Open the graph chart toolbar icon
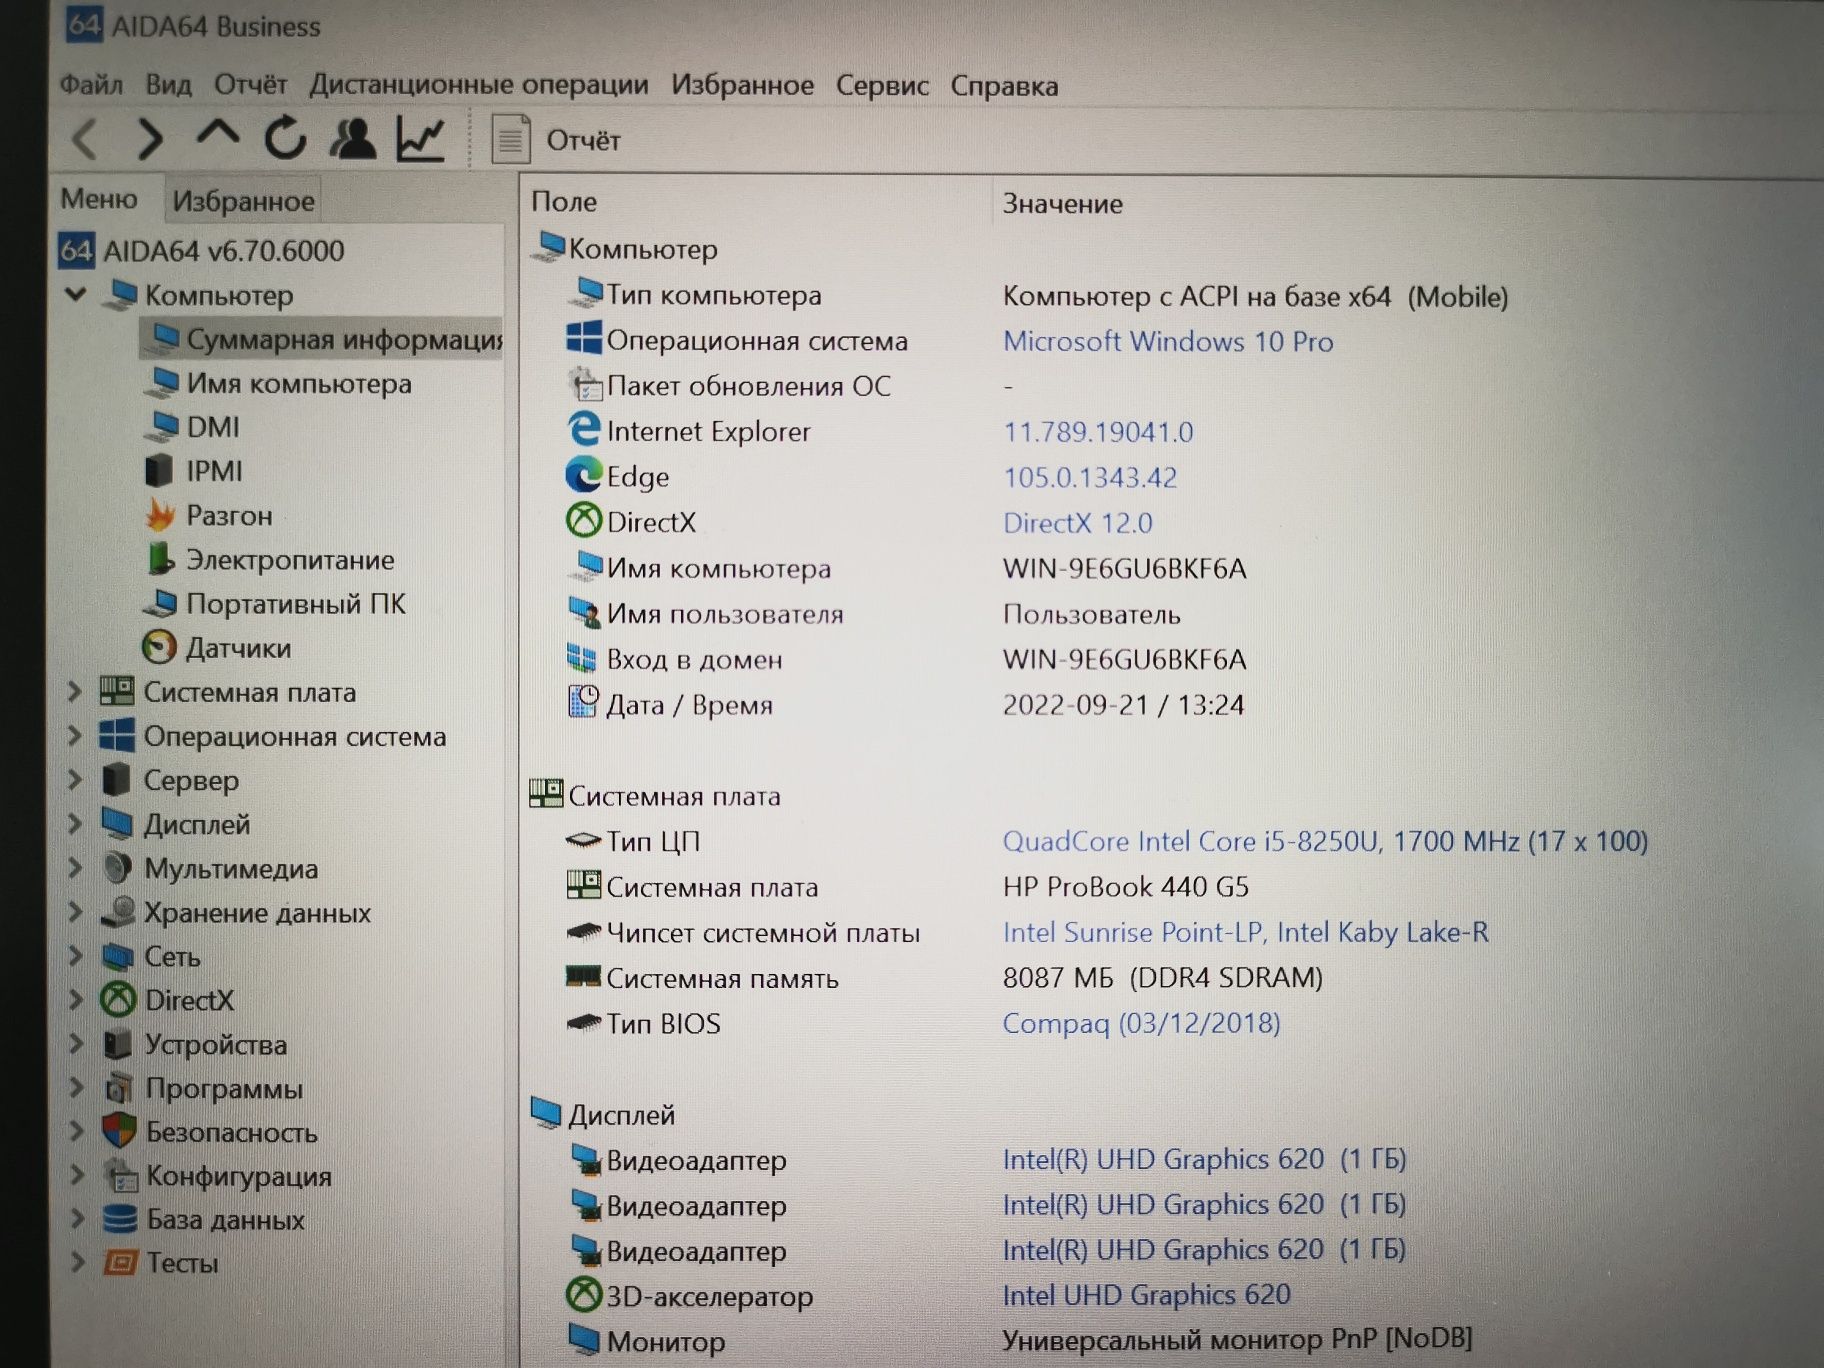The image size is (1824, 1368). pyautogui.click(x=420, y=138)
